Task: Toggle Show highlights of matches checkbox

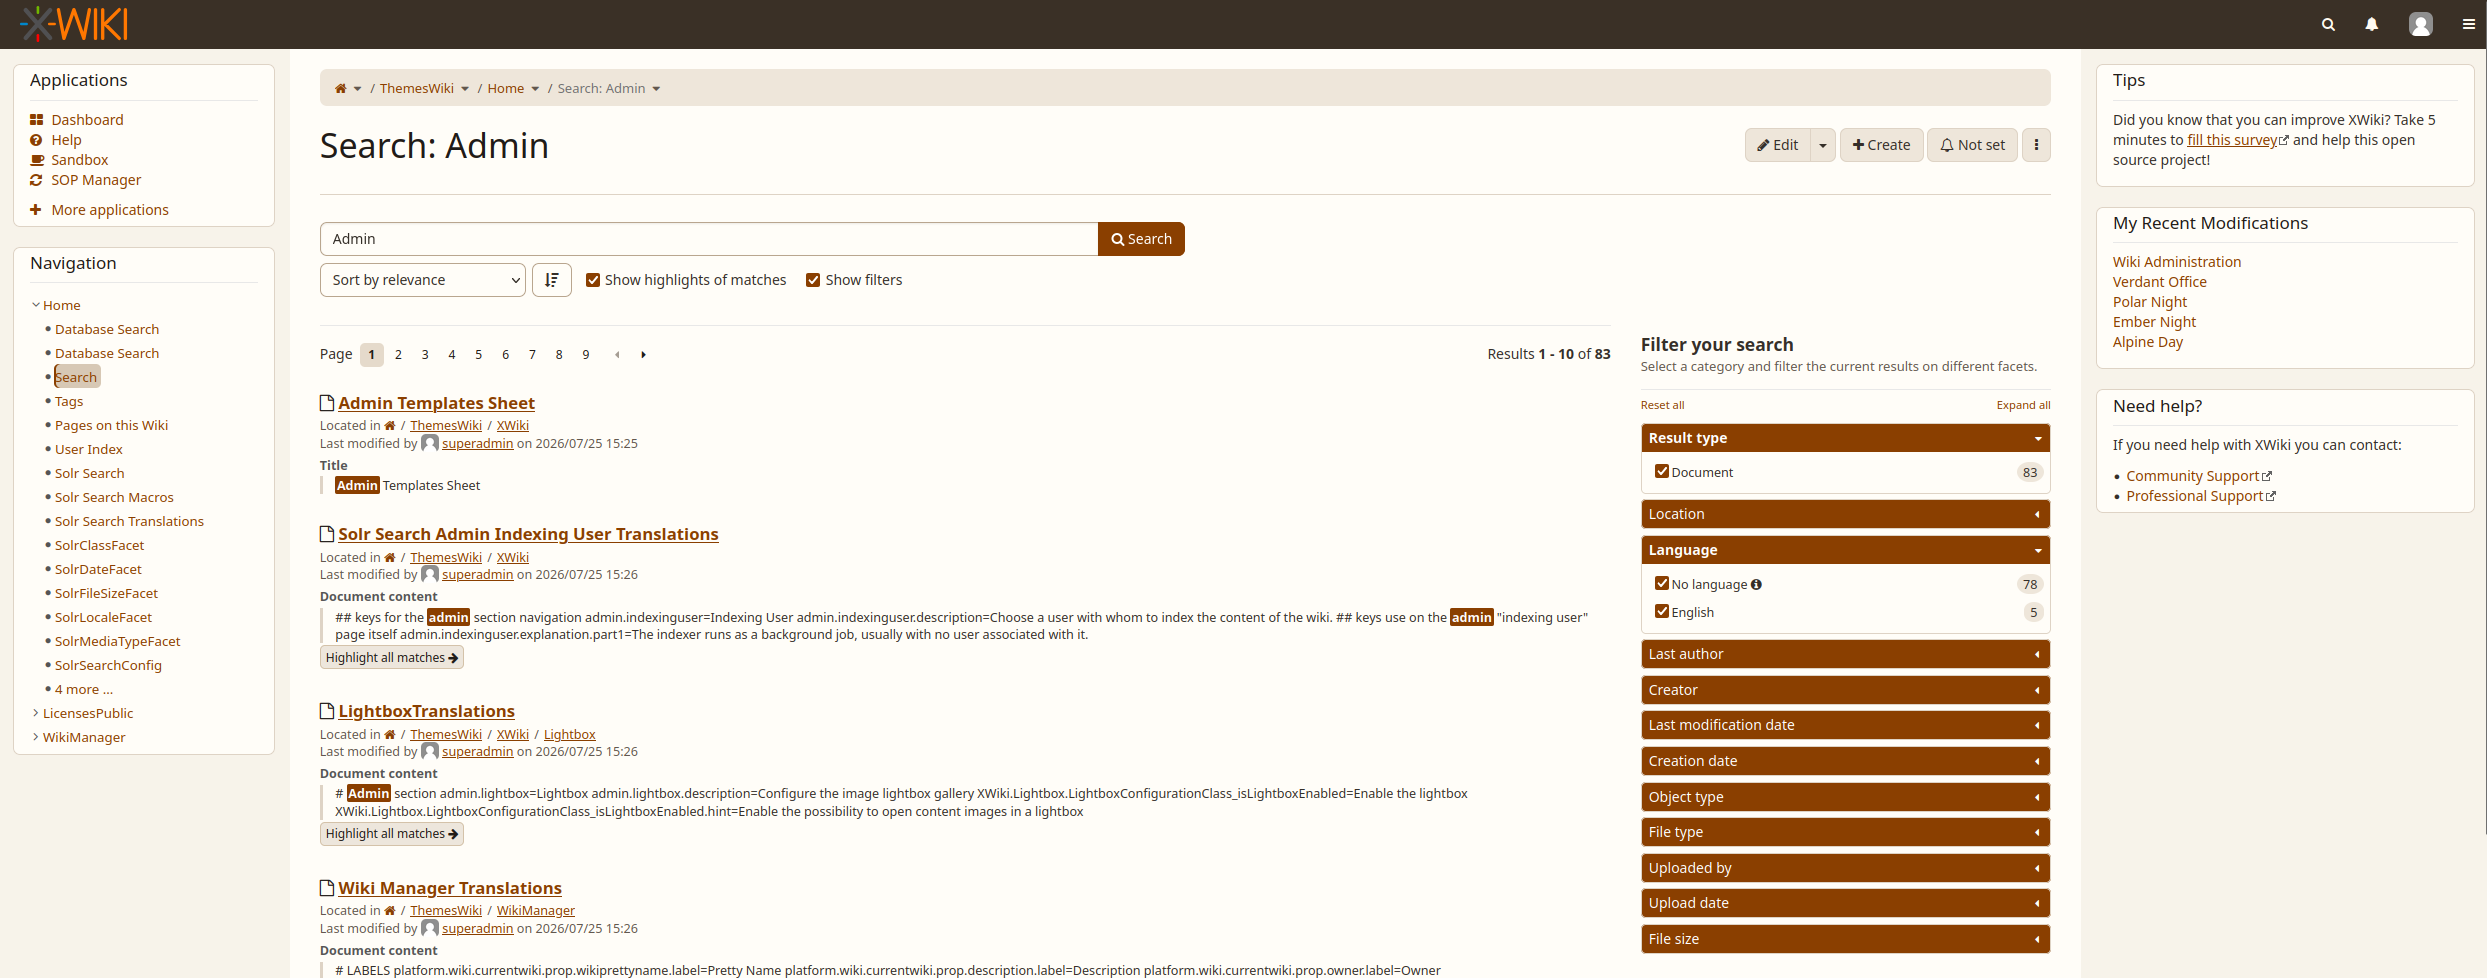Action: click(593, 280)
